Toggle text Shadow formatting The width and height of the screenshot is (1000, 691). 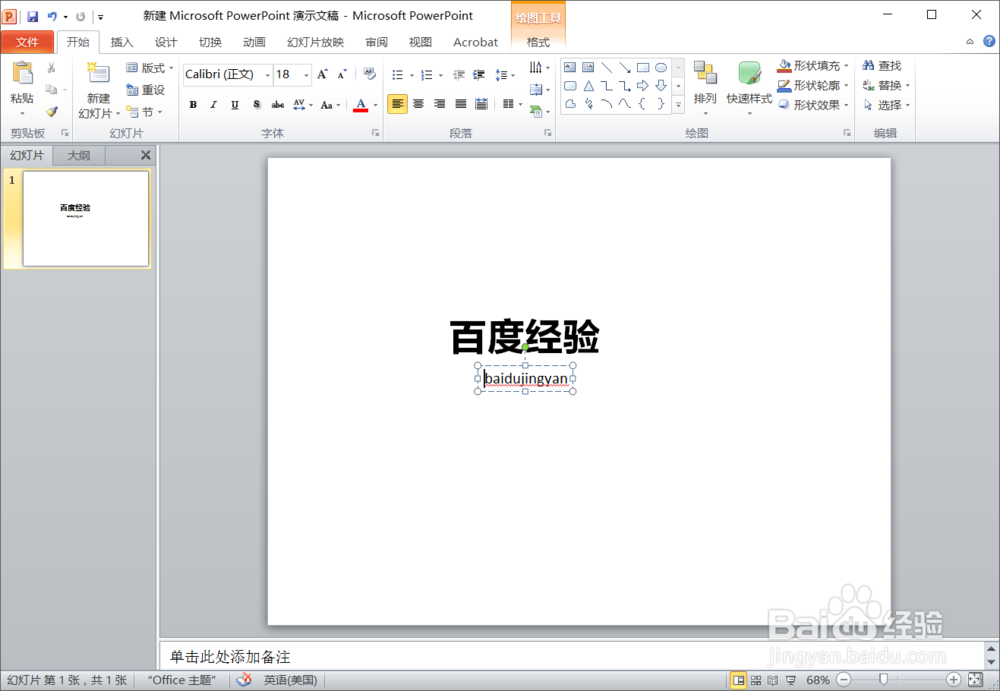pyautogui.click(x=256, y=105)
